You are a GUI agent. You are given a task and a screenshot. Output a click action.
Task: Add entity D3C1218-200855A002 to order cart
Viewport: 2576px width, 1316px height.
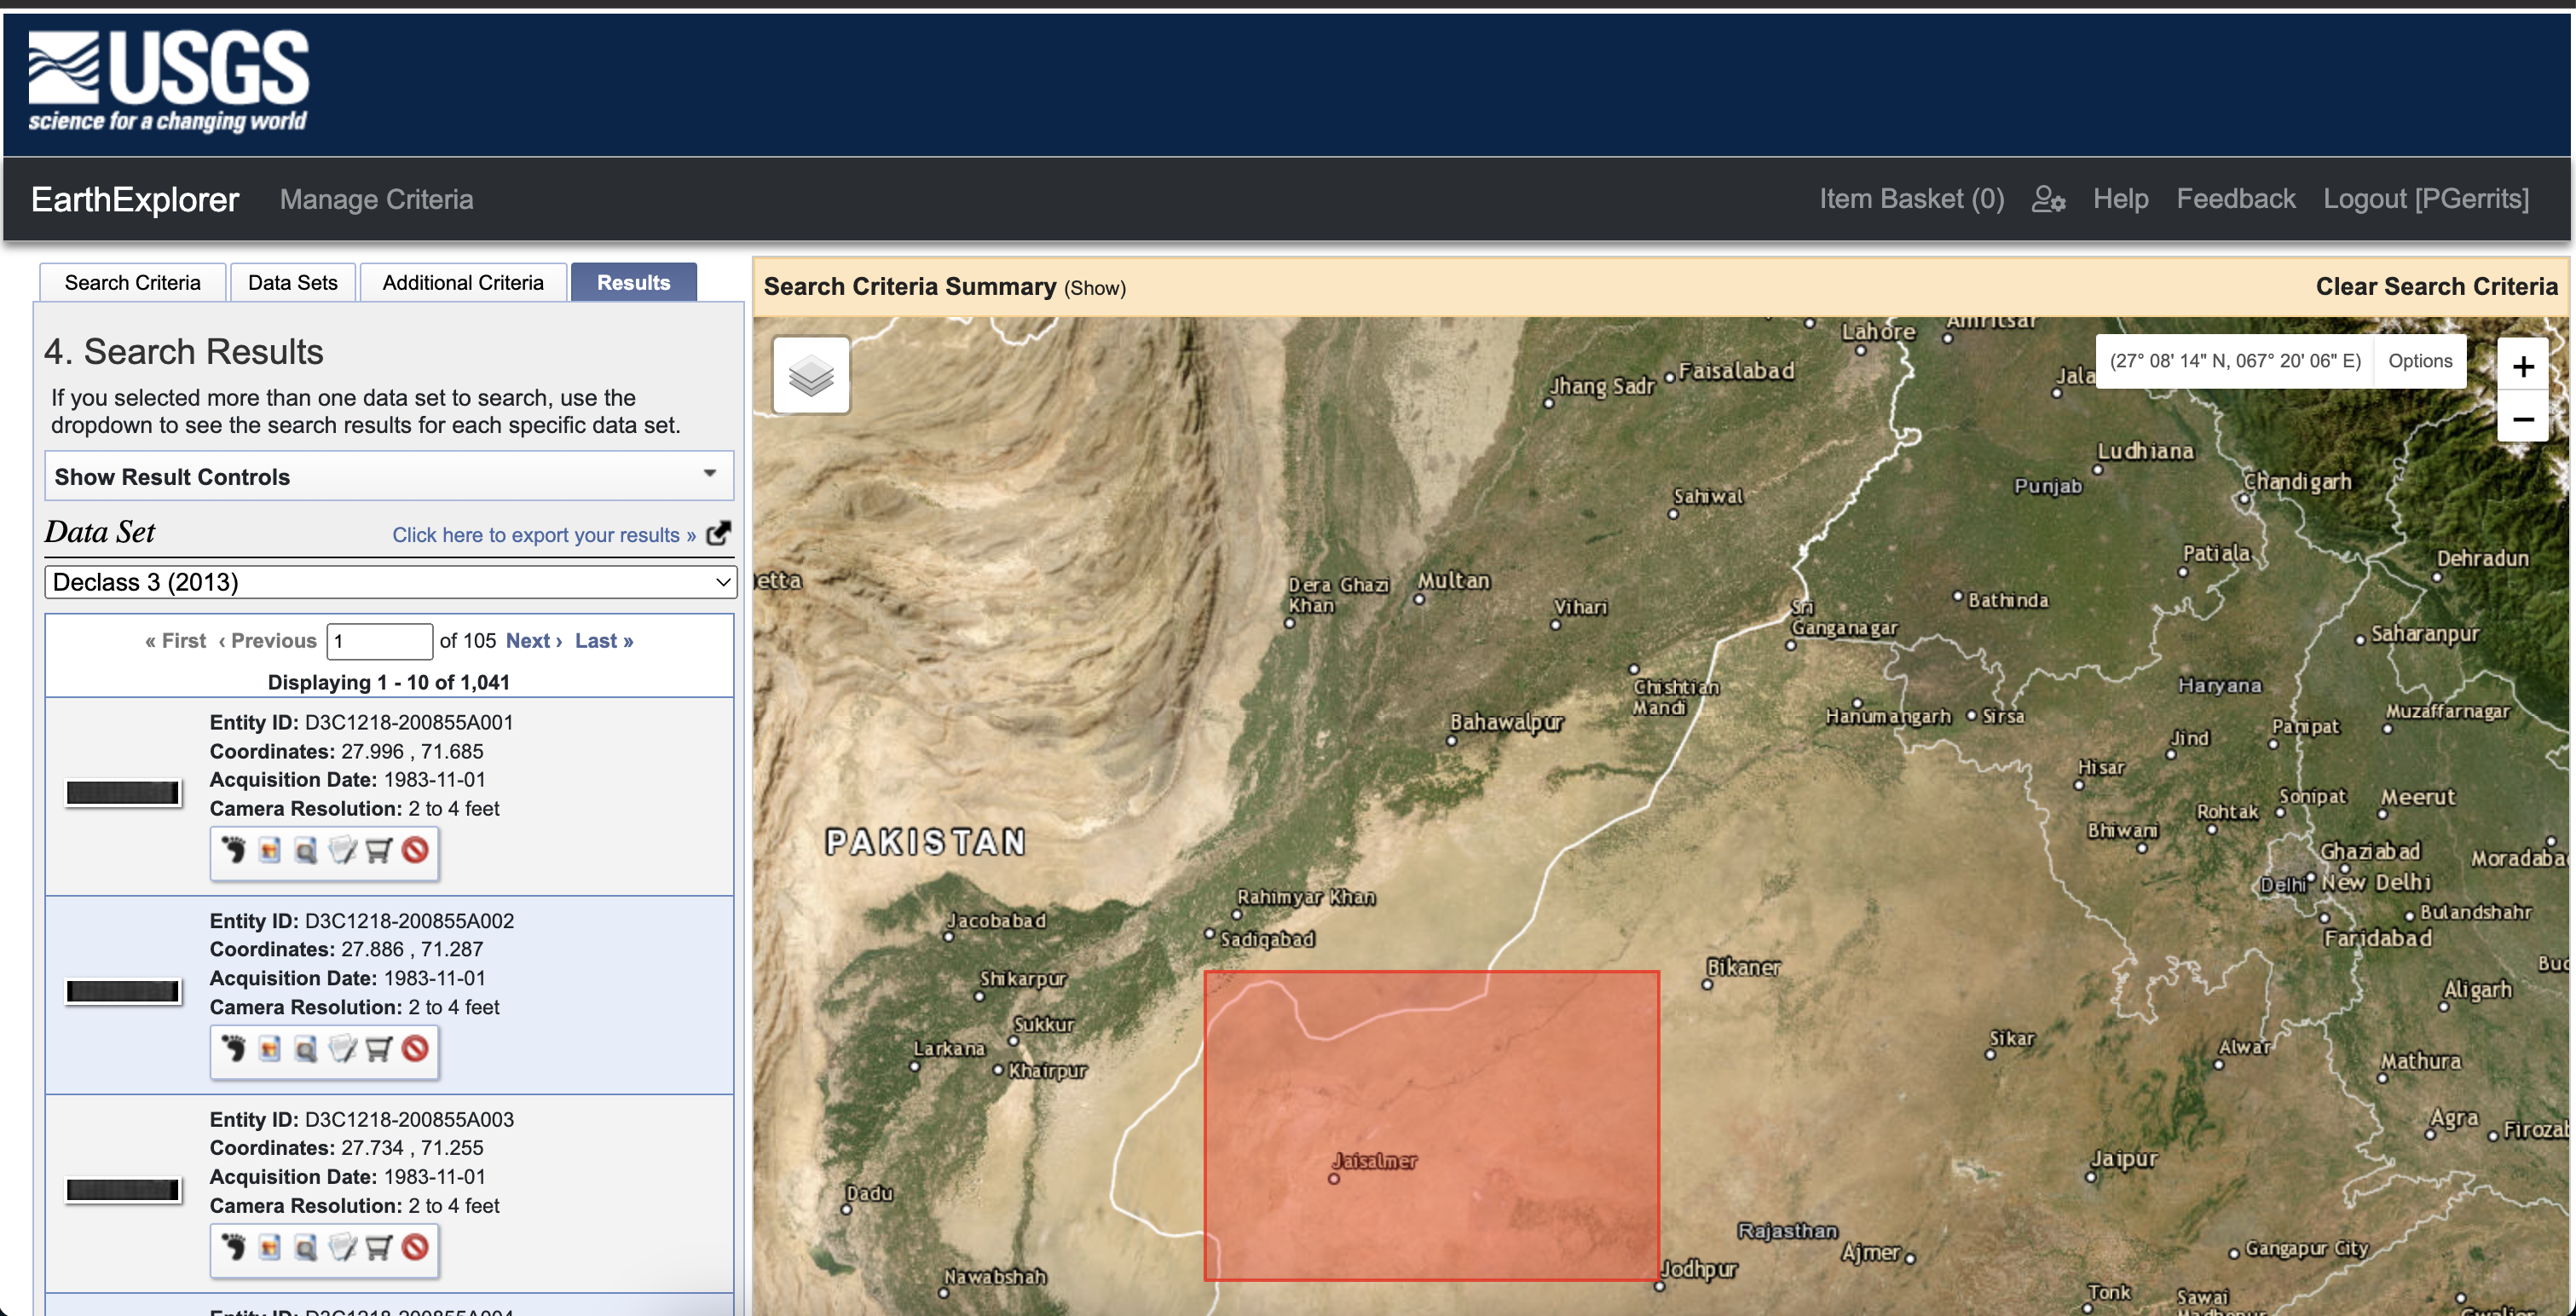[x=378, y=1048]
